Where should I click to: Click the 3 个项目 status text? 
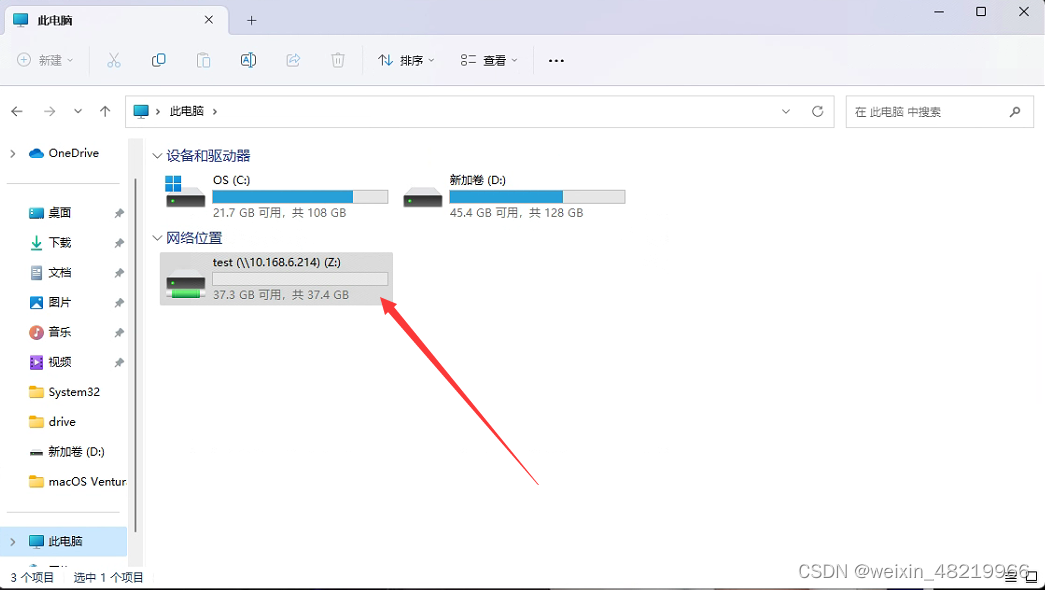32,577
